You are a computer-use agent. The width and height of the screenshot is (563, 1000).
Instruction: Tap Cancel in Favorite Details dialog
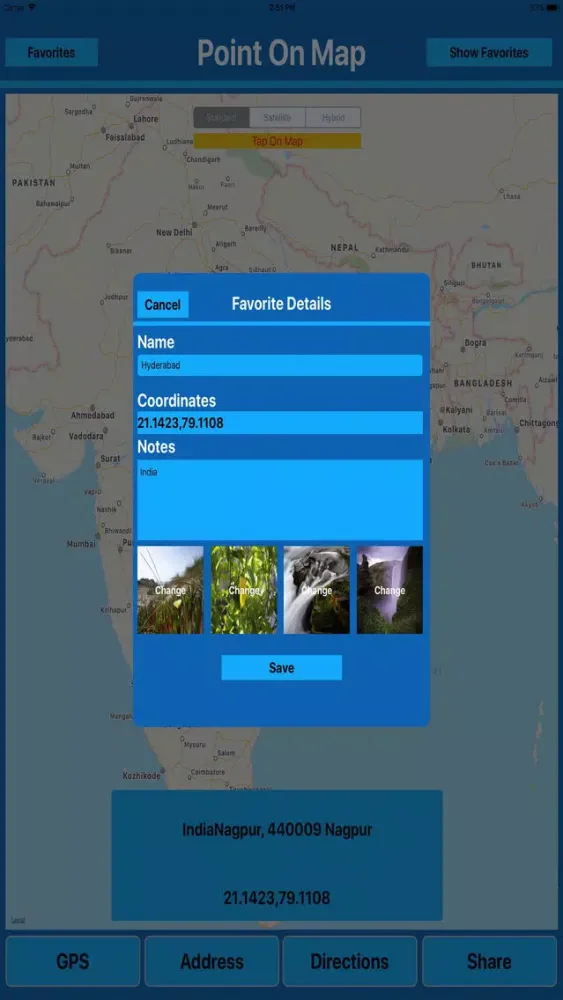163,304
